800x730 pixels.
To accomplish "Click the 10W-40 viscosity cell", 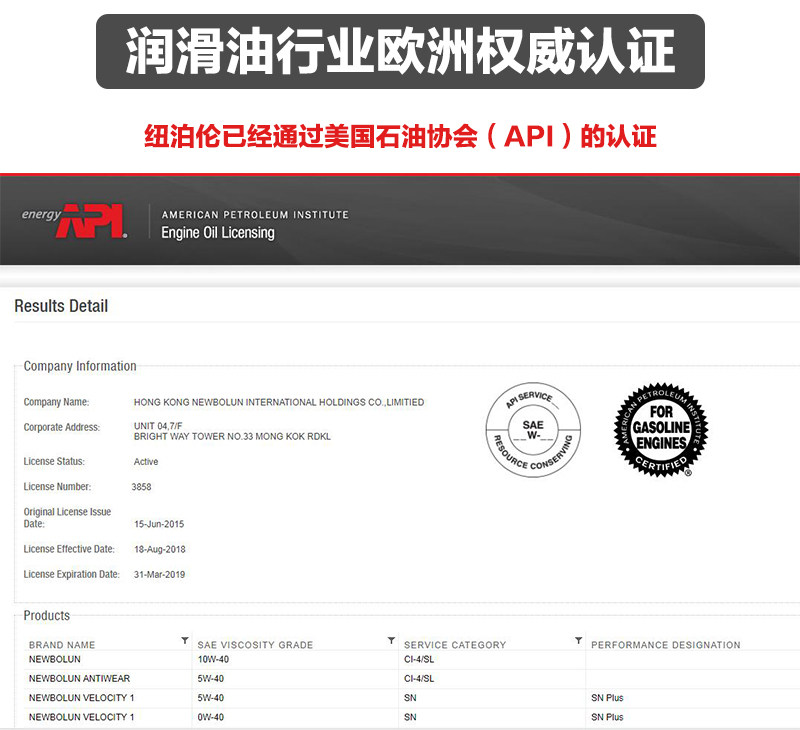I will (213, 660).
